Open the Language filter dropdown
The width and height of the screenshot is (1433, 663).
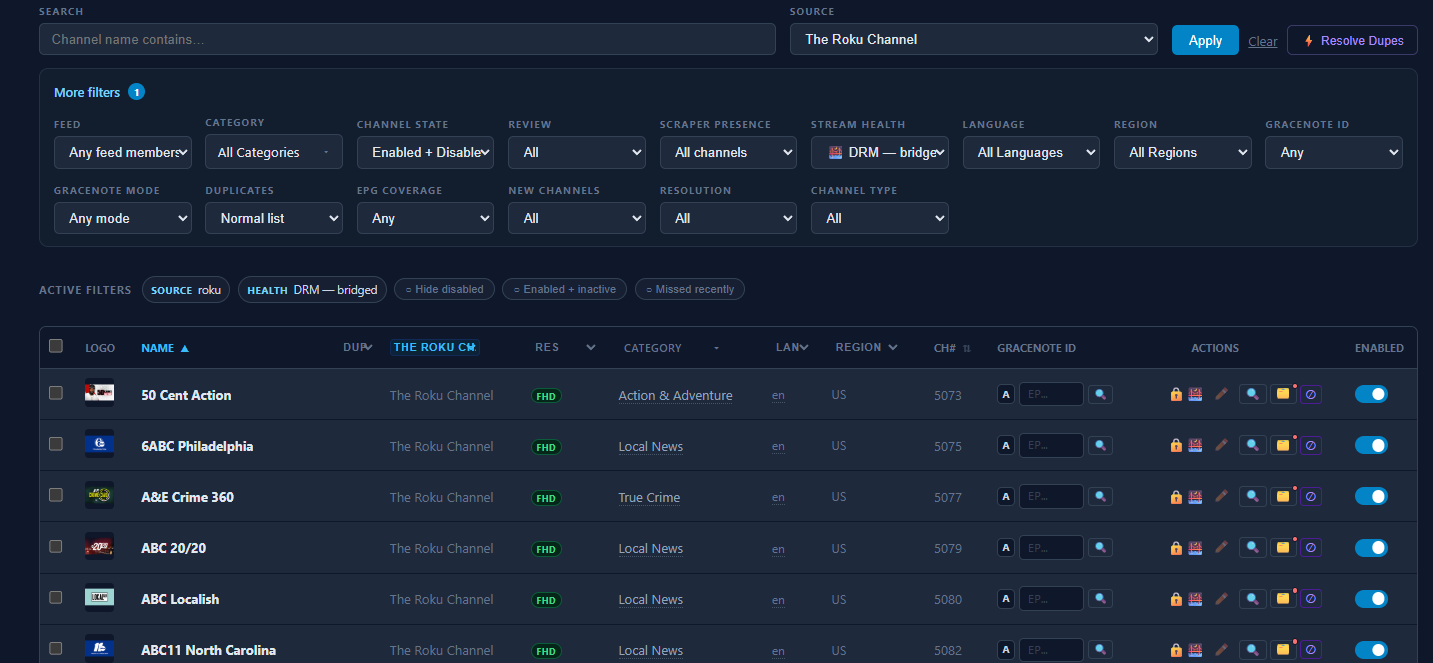point(1031,152)
